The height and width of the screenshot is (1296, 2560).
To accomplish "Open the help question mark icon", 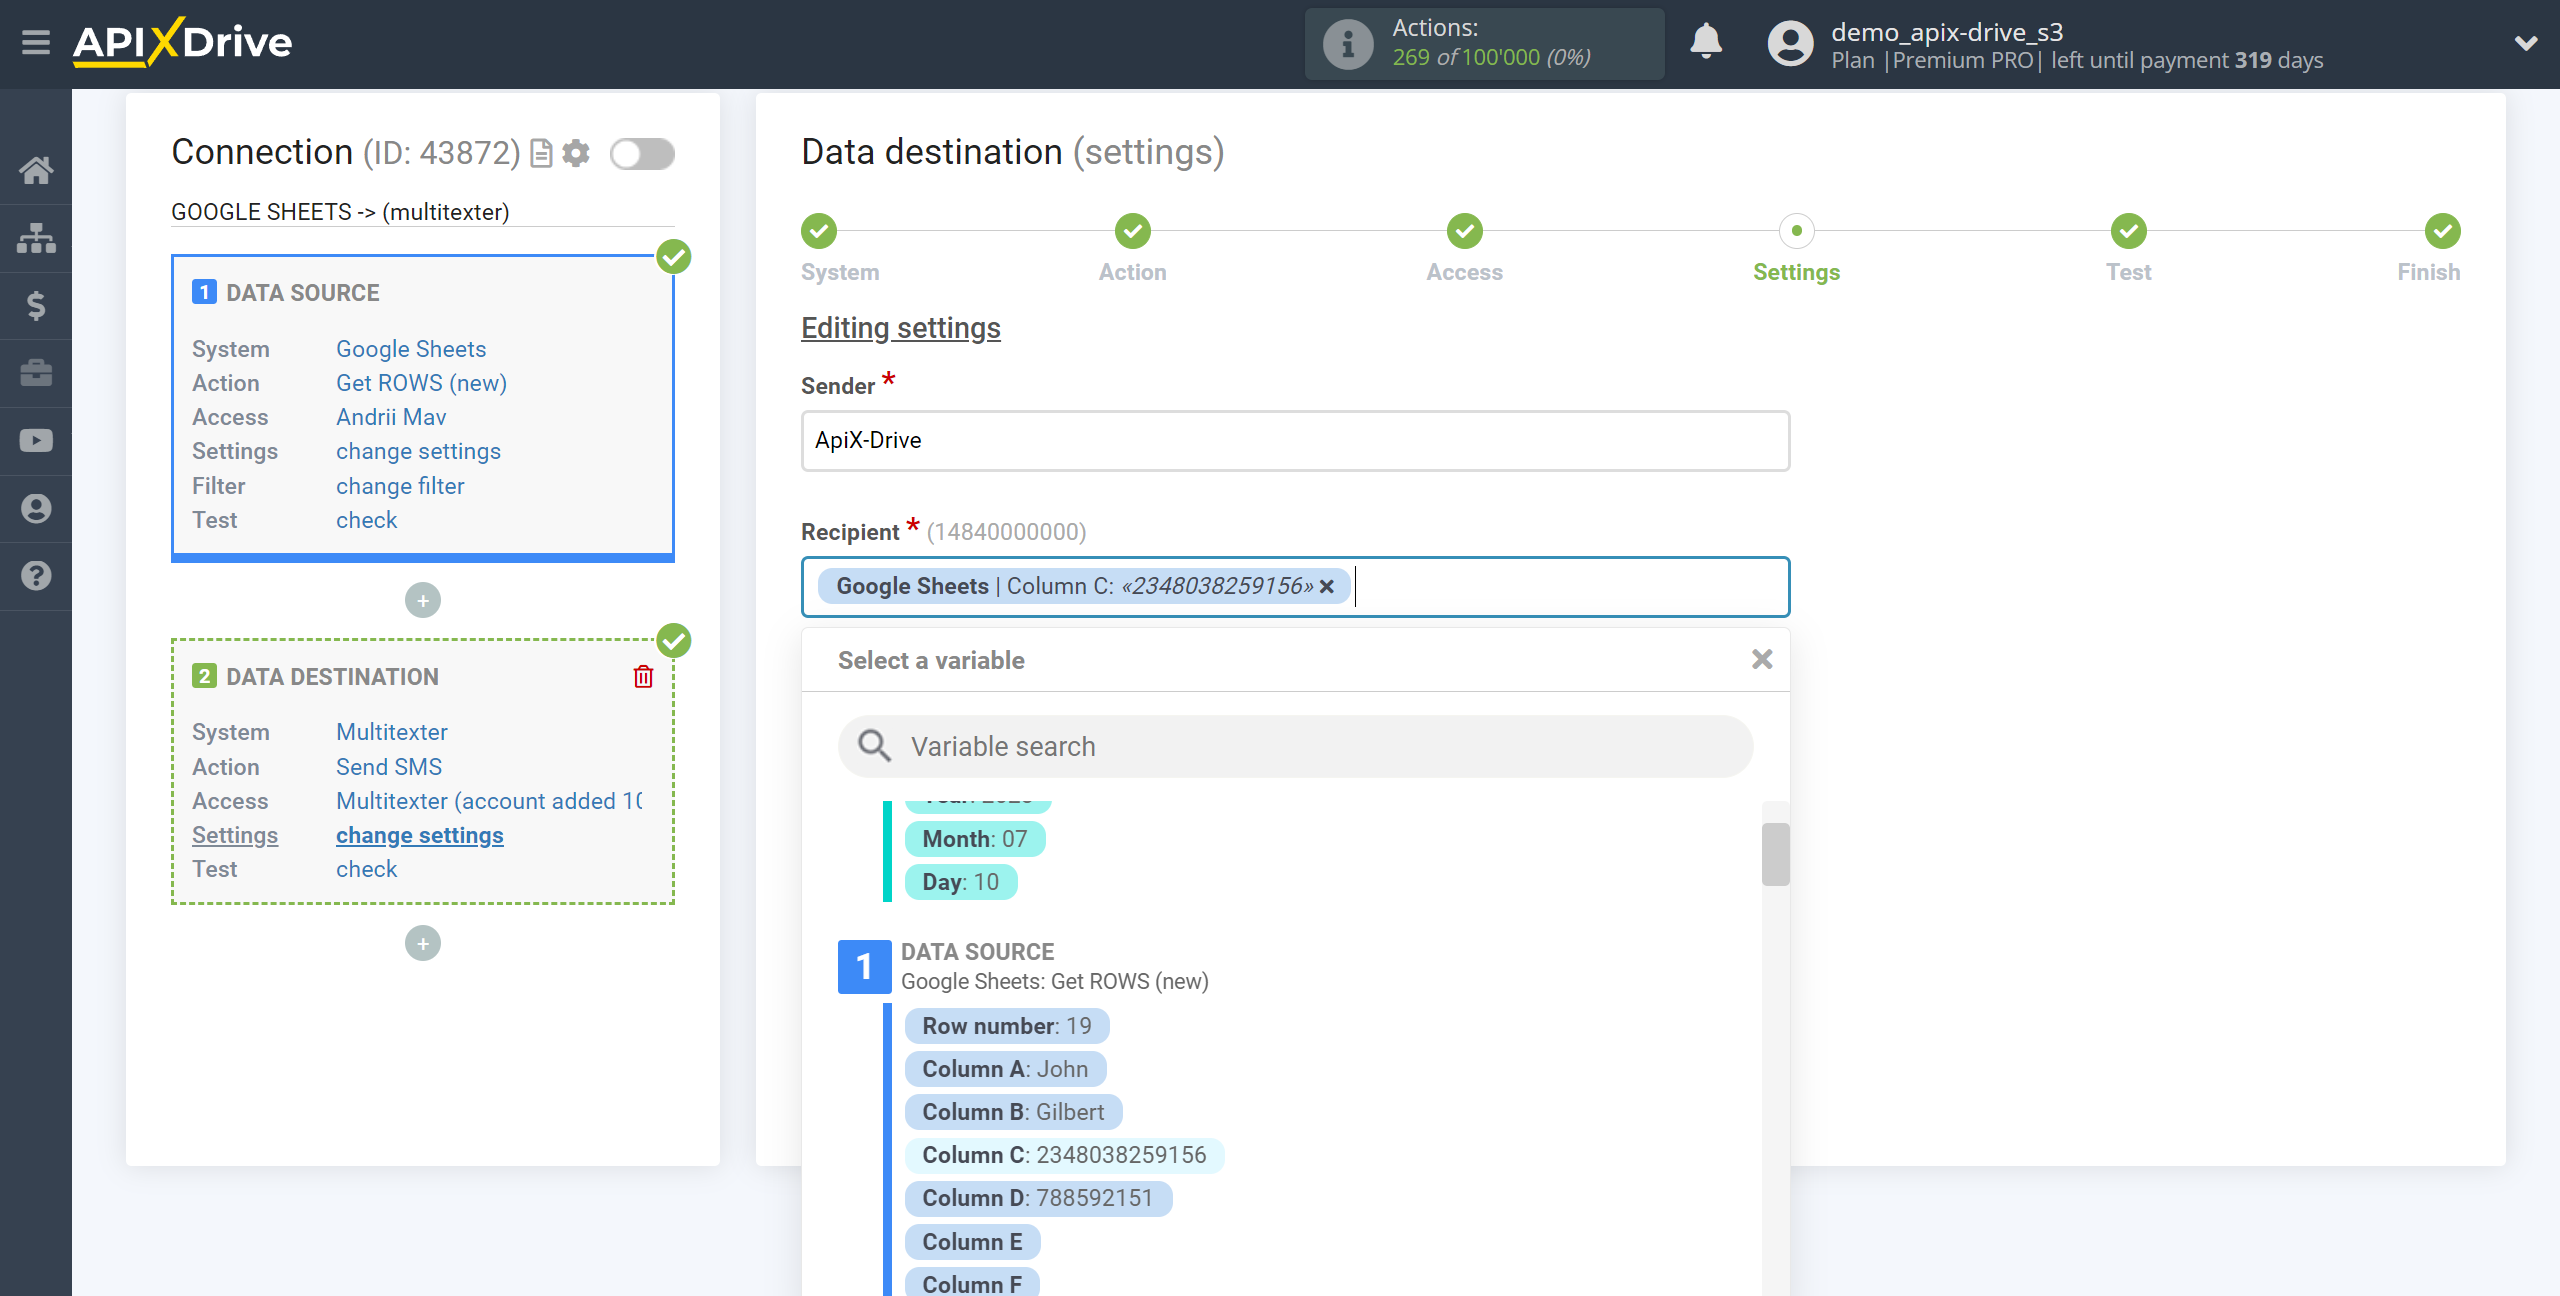I will click(36, 576).
